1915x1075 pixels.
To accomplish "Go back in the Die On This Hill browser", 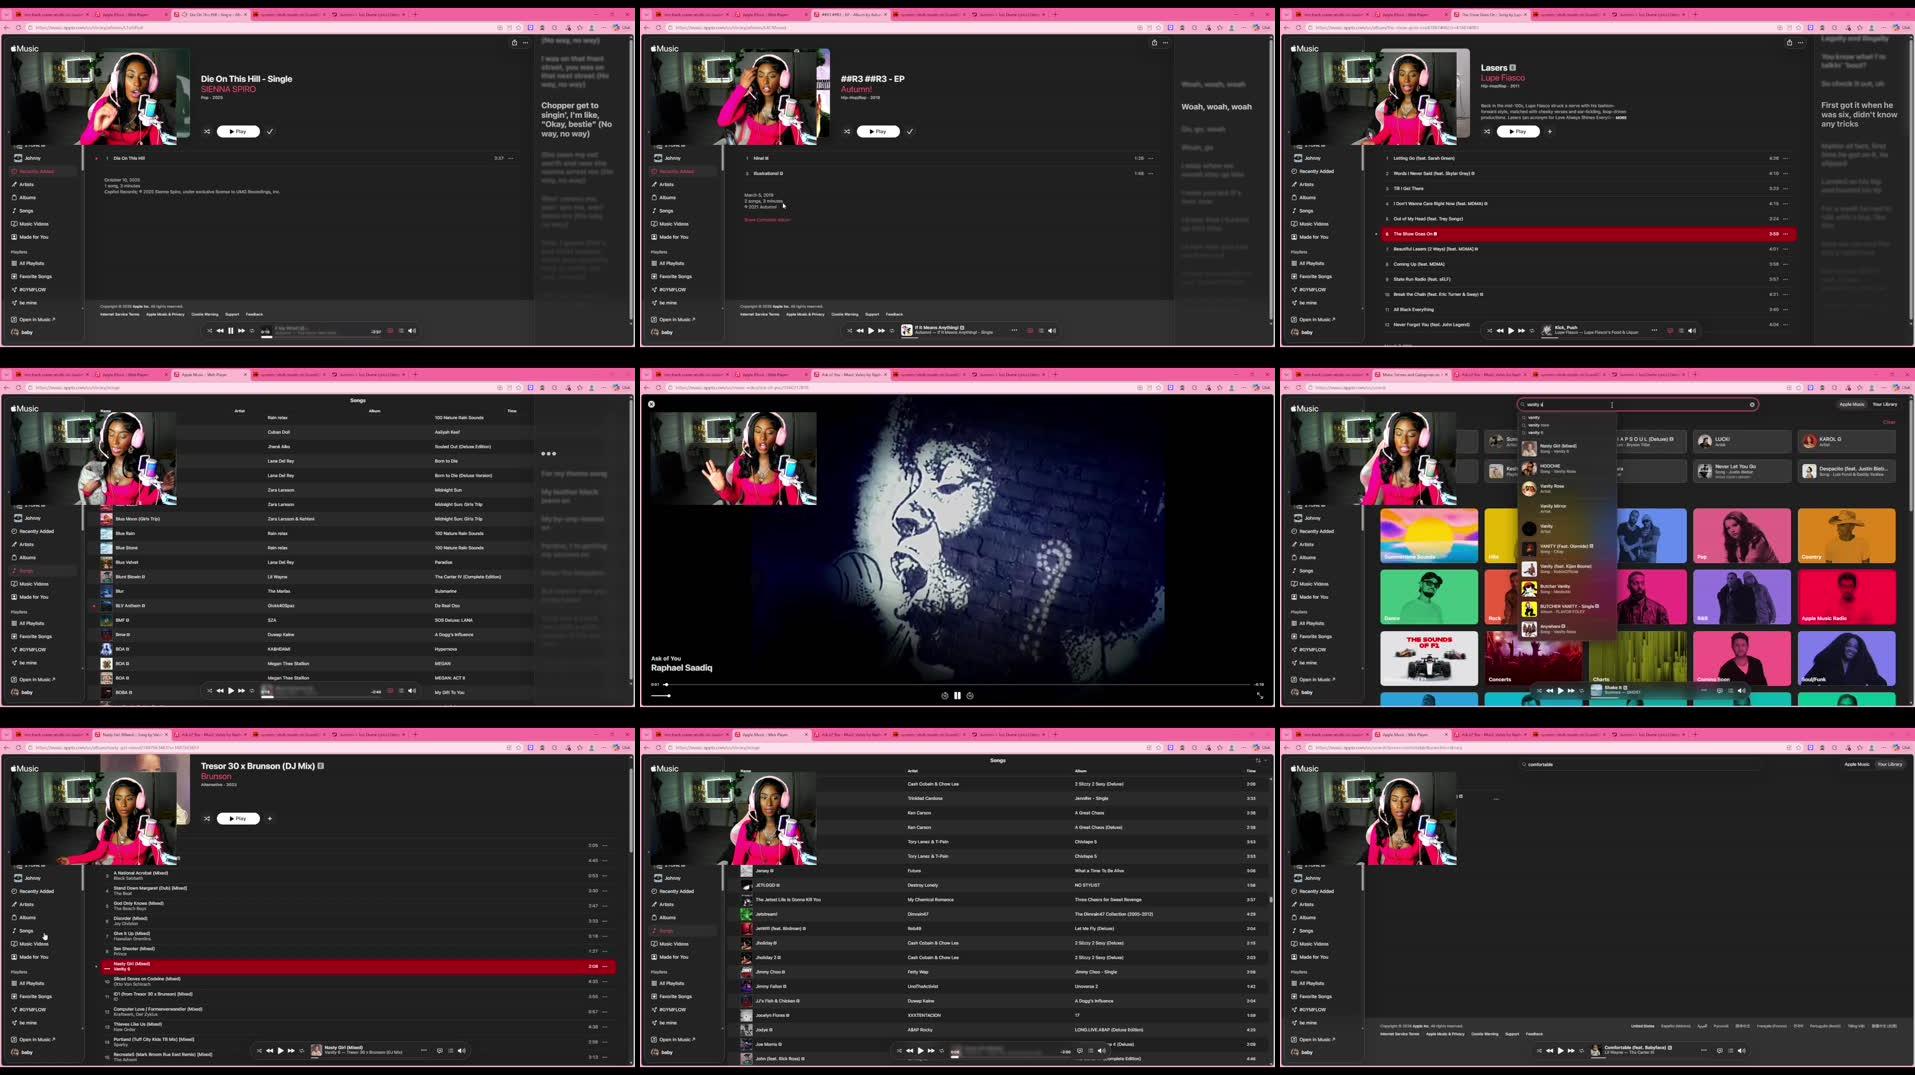I will (6, 27).
